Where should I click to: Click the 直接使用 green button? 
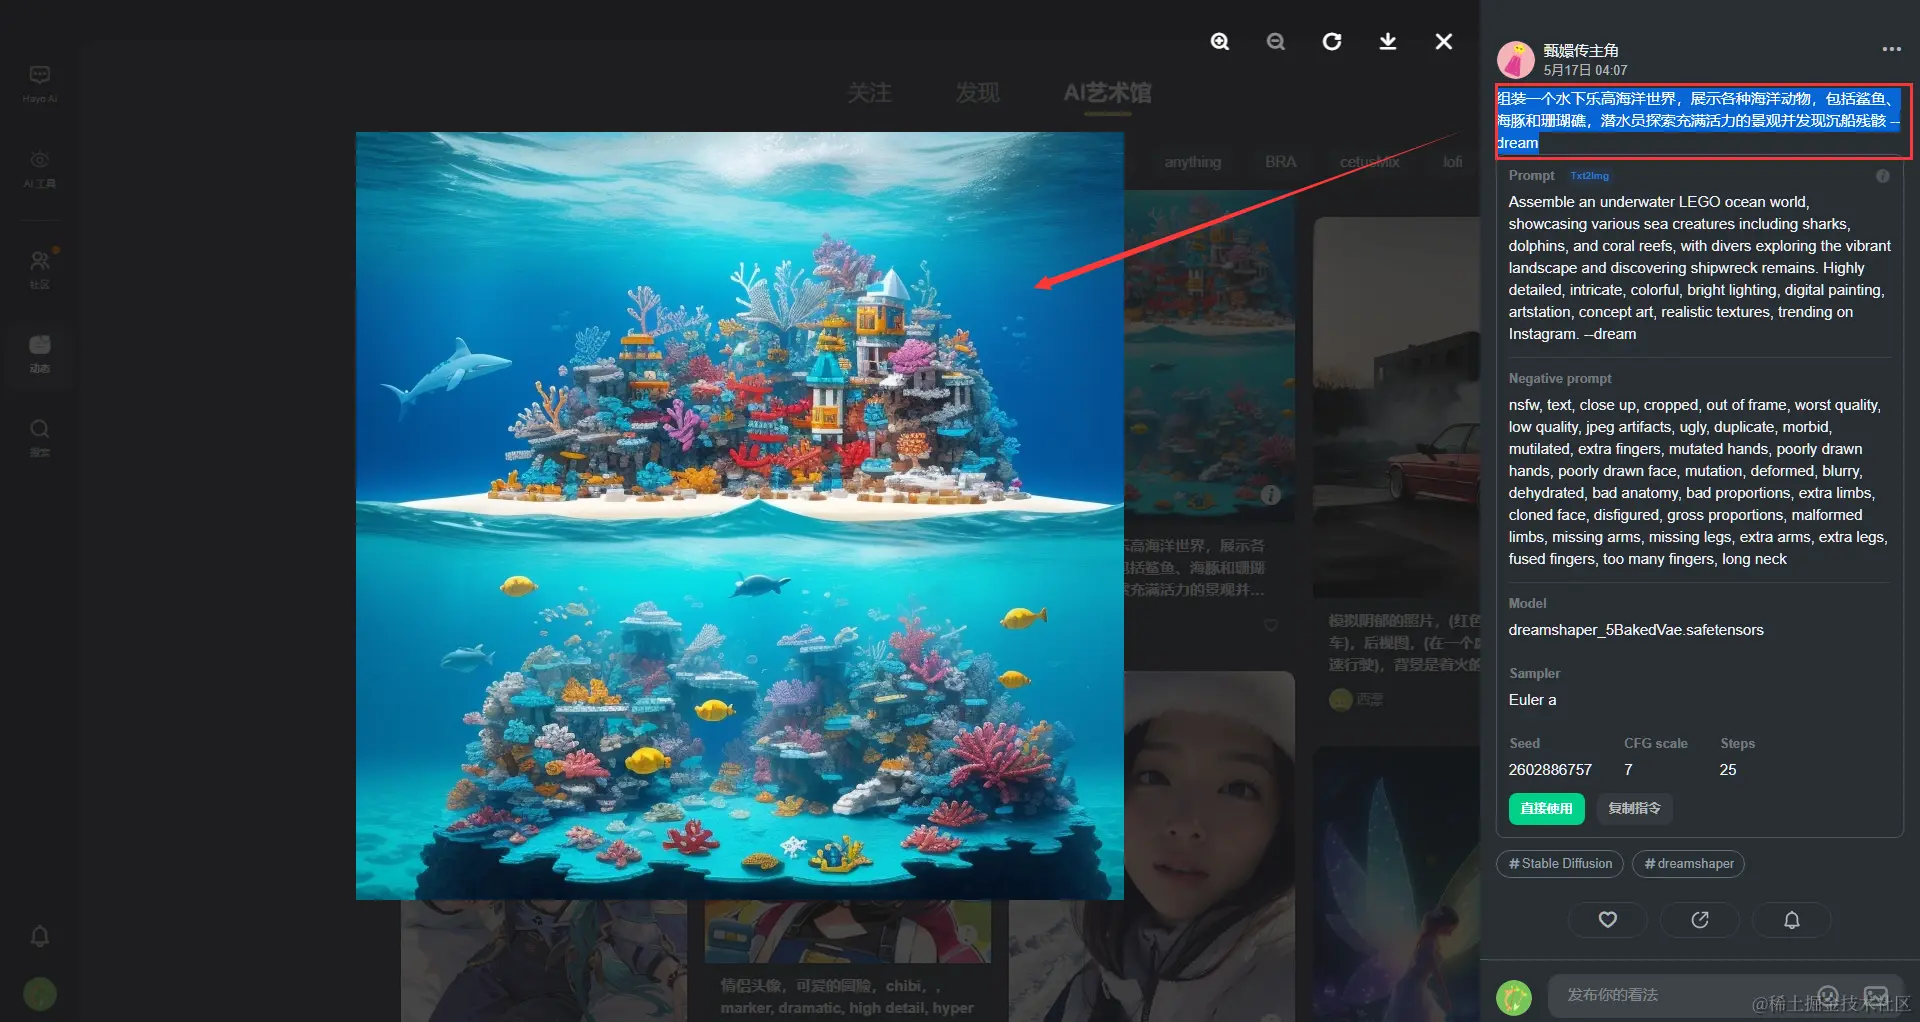[1546, 808]
